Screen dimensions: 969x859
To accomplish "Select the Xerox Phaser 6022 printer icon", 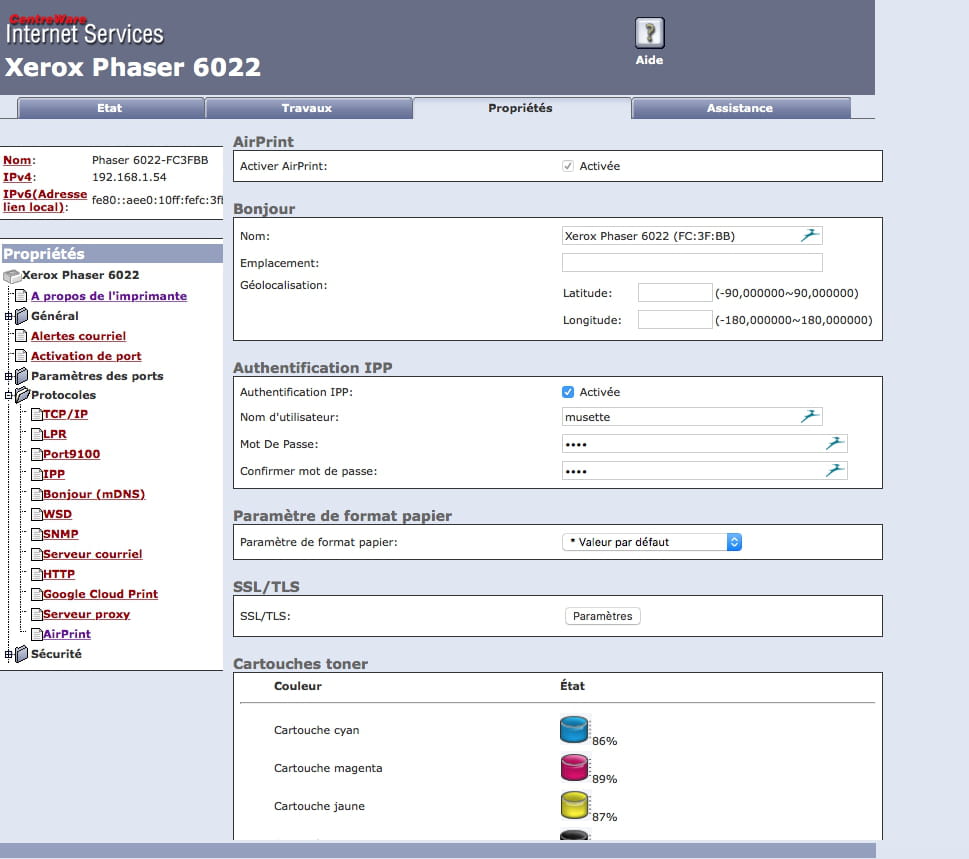I will [x=12, y=276].
